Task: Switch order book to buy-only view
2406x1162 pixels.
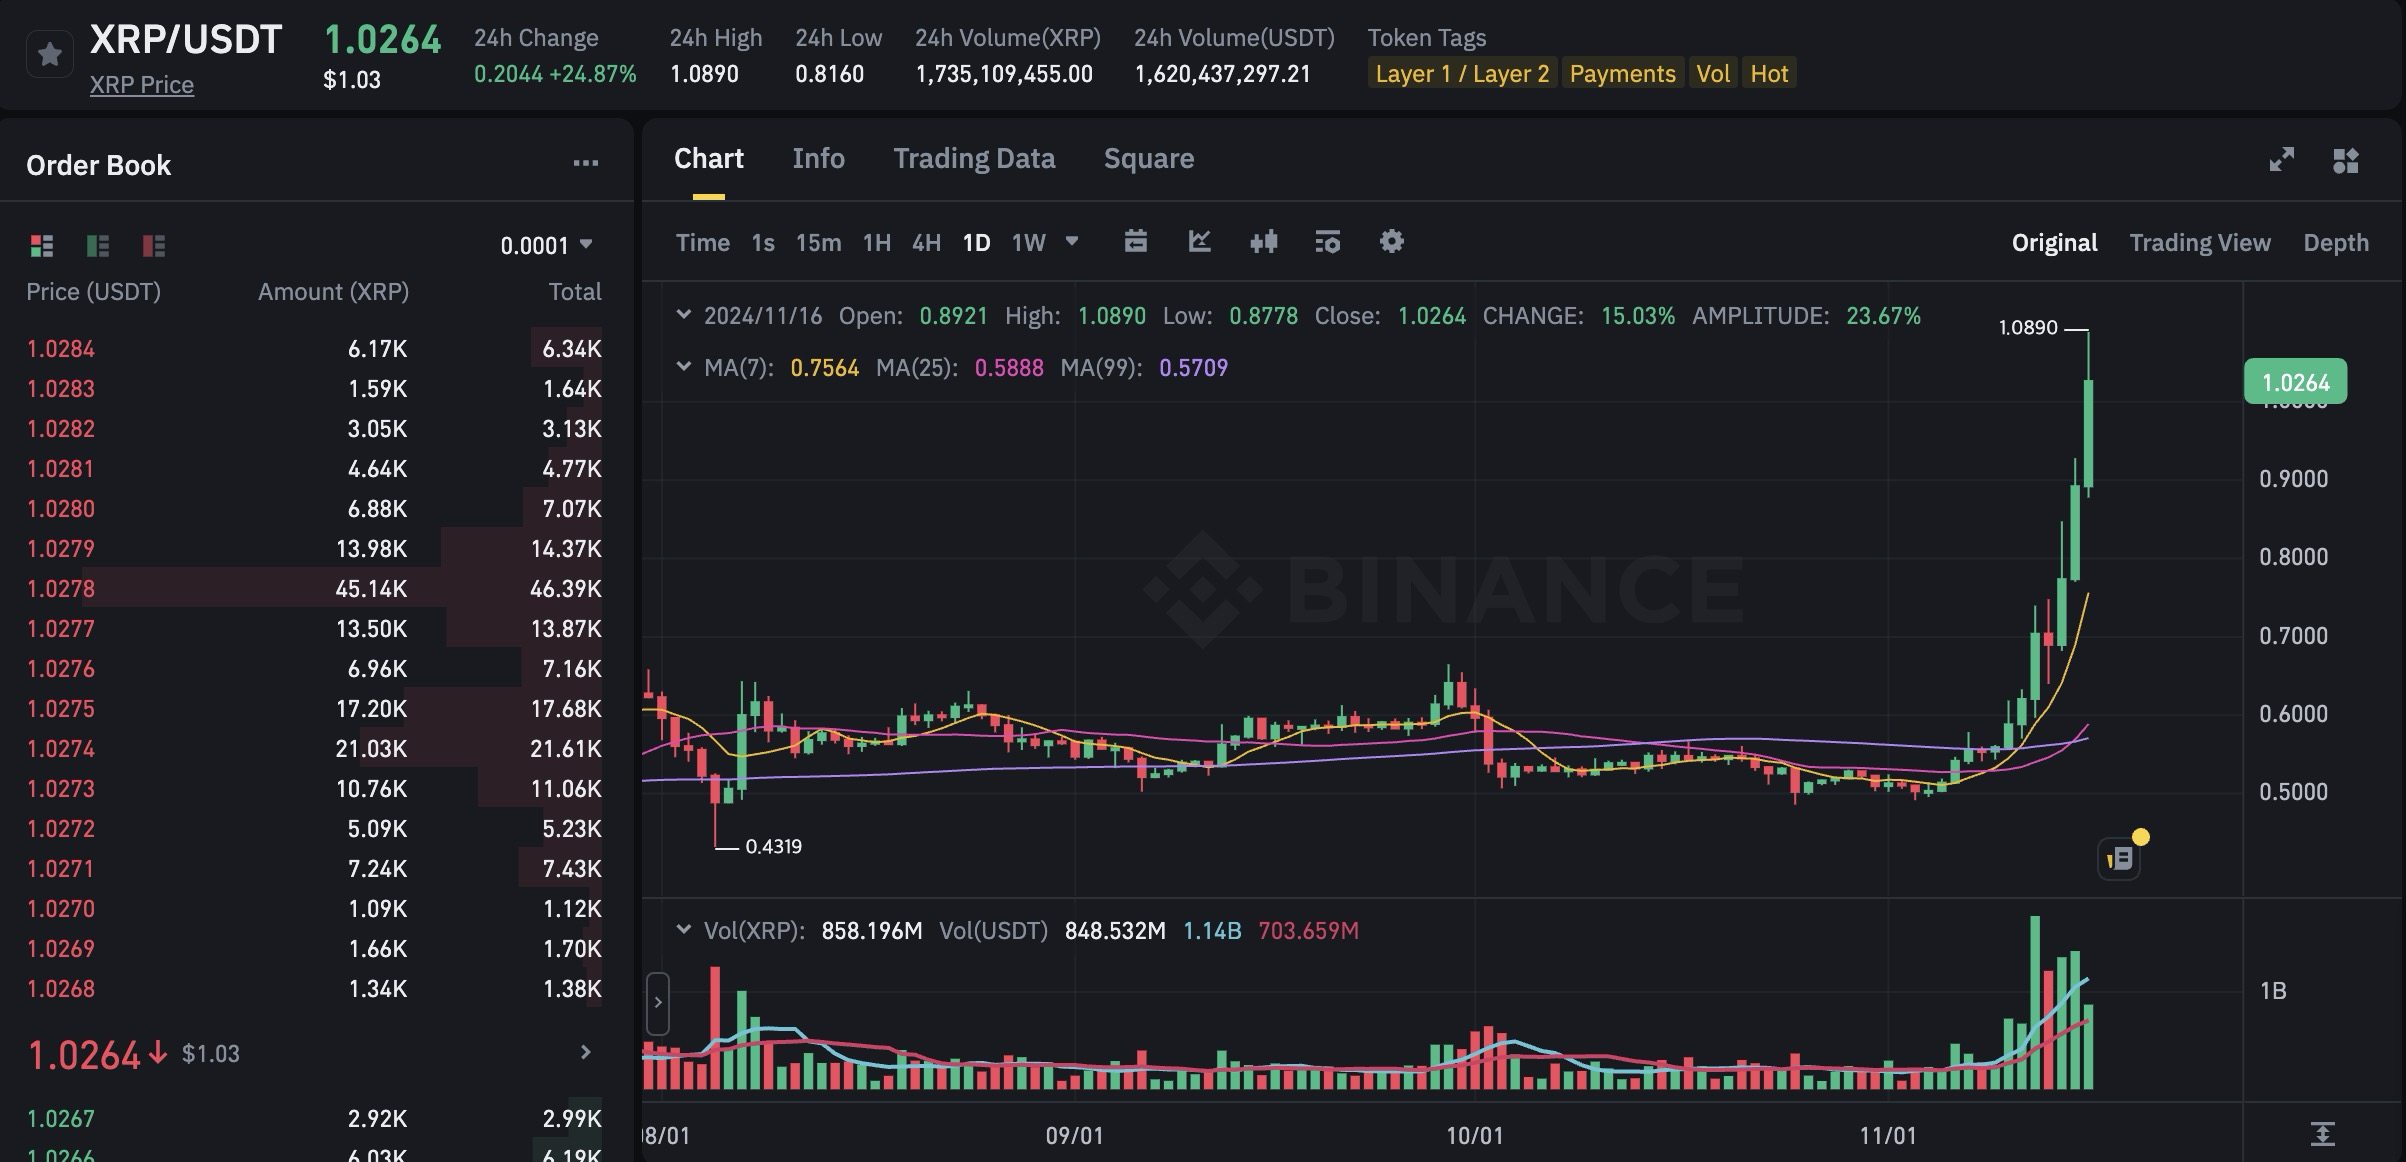Action: pos(96,245)
